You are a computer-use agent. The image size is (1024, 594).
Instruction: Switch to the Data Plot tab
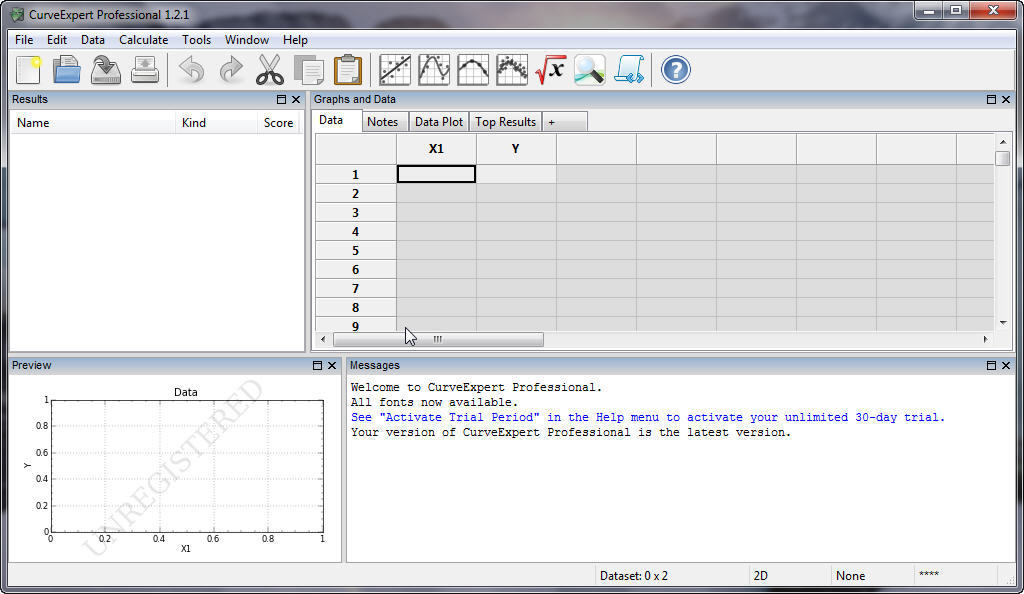tap(439, 121)
